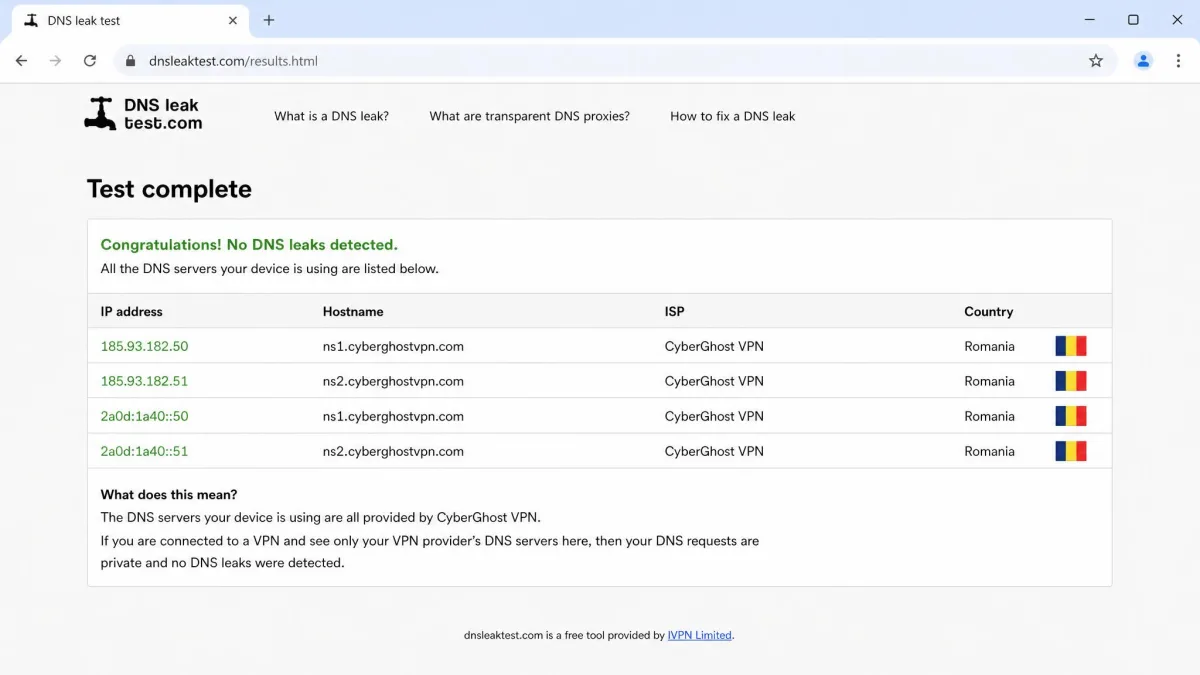
Task: Click Romania text in the 185.93.182.51 row
Action: coord(990,381)
